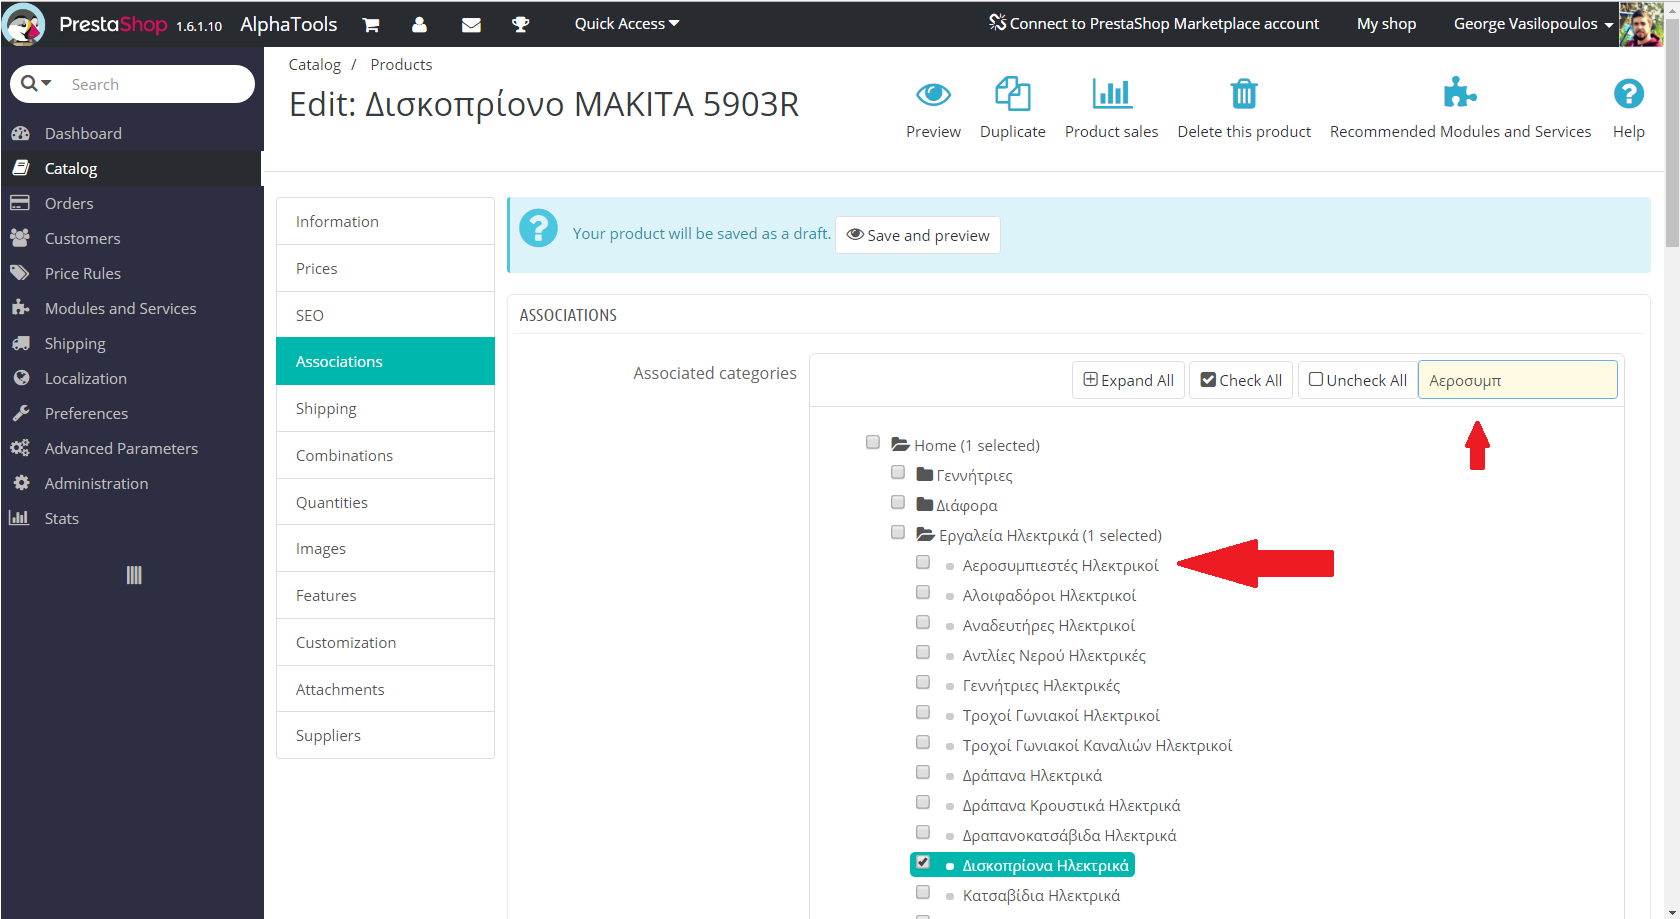This screenshot has height=919, width=1680.
Task: Switch to the SEO tab
Action: point(385,315)
